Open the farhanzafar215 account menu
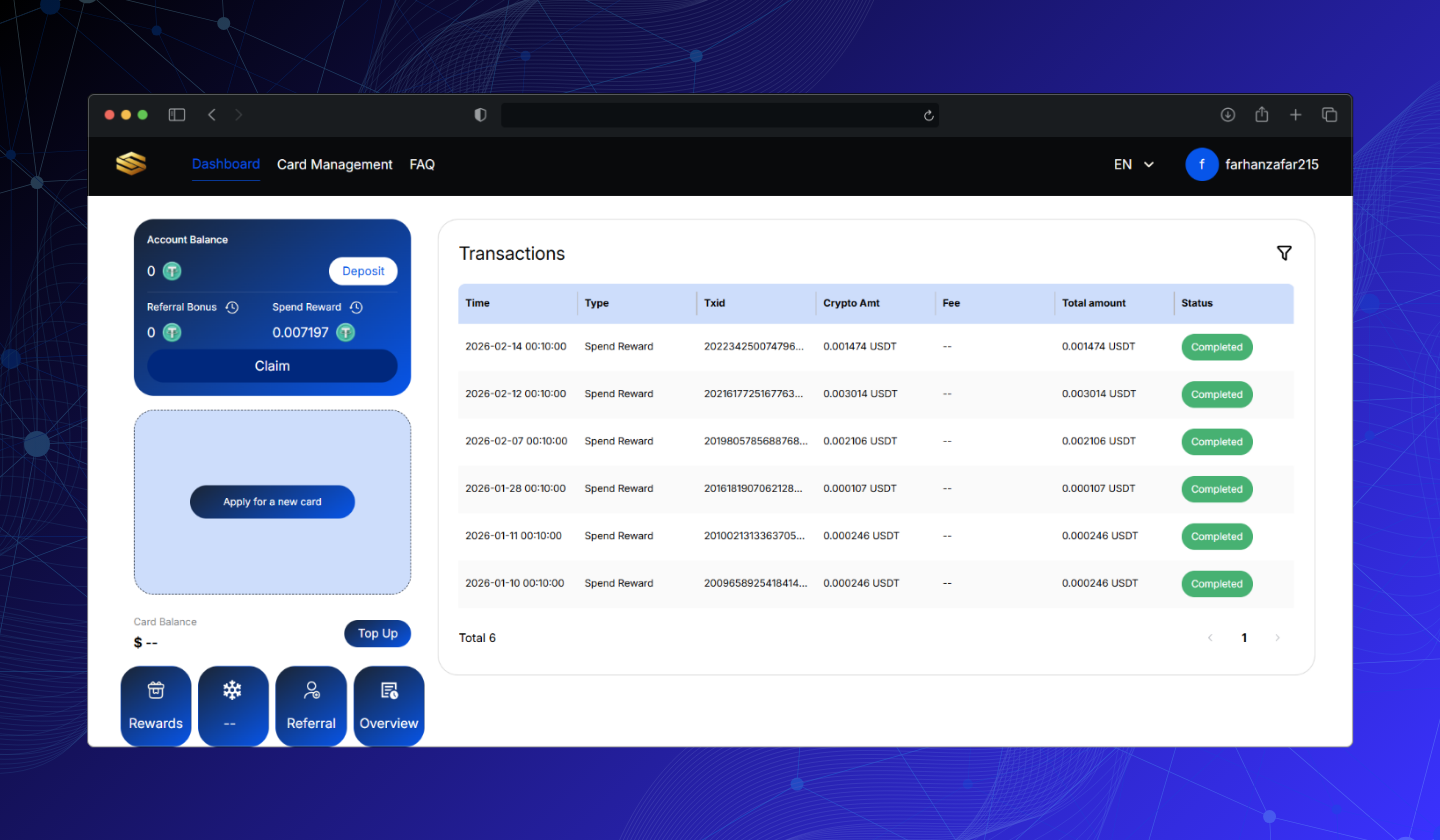 pyautogui.click(x=1252, y=165)
